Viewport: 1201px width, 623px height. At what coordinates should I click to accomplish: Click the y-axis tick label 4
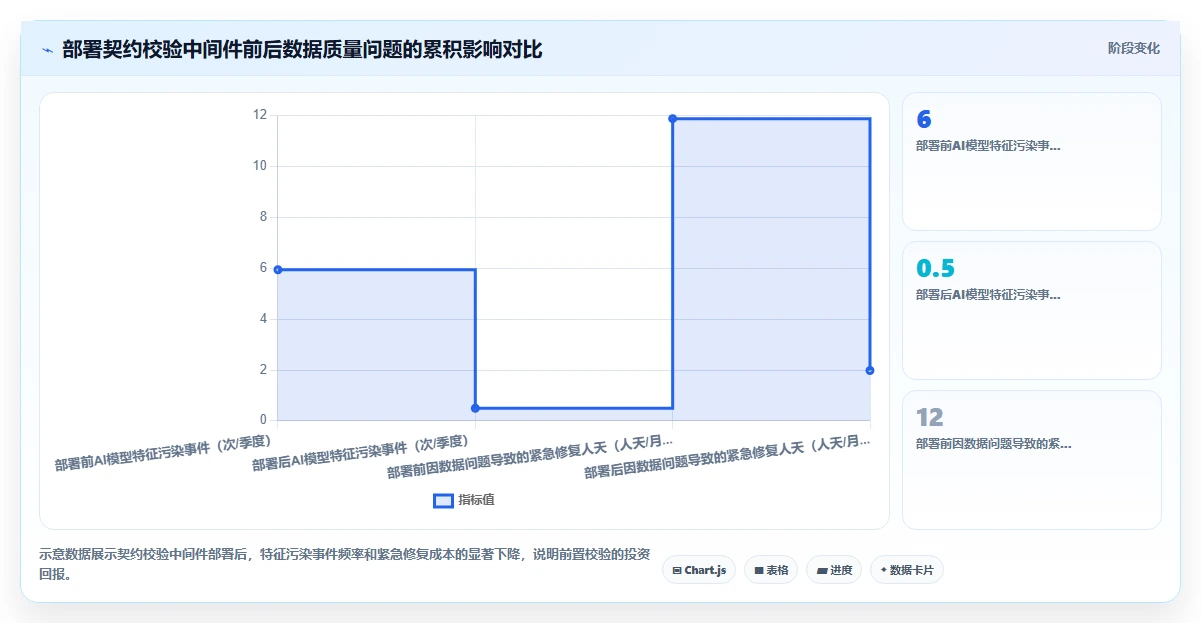[x=263, y=319]
